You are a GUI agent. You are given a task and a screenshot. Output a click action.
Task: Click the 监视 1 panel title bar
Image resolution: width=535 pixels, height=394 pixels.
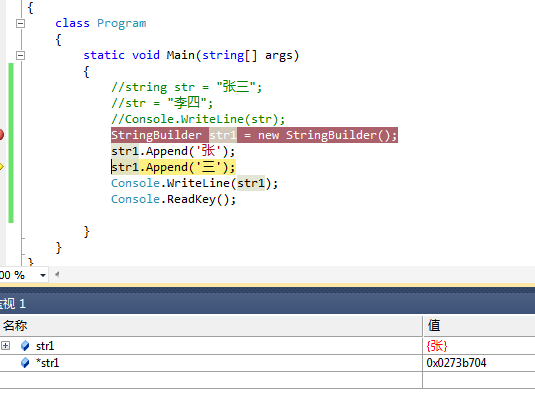pyautogui.click(x=268, y=304)
